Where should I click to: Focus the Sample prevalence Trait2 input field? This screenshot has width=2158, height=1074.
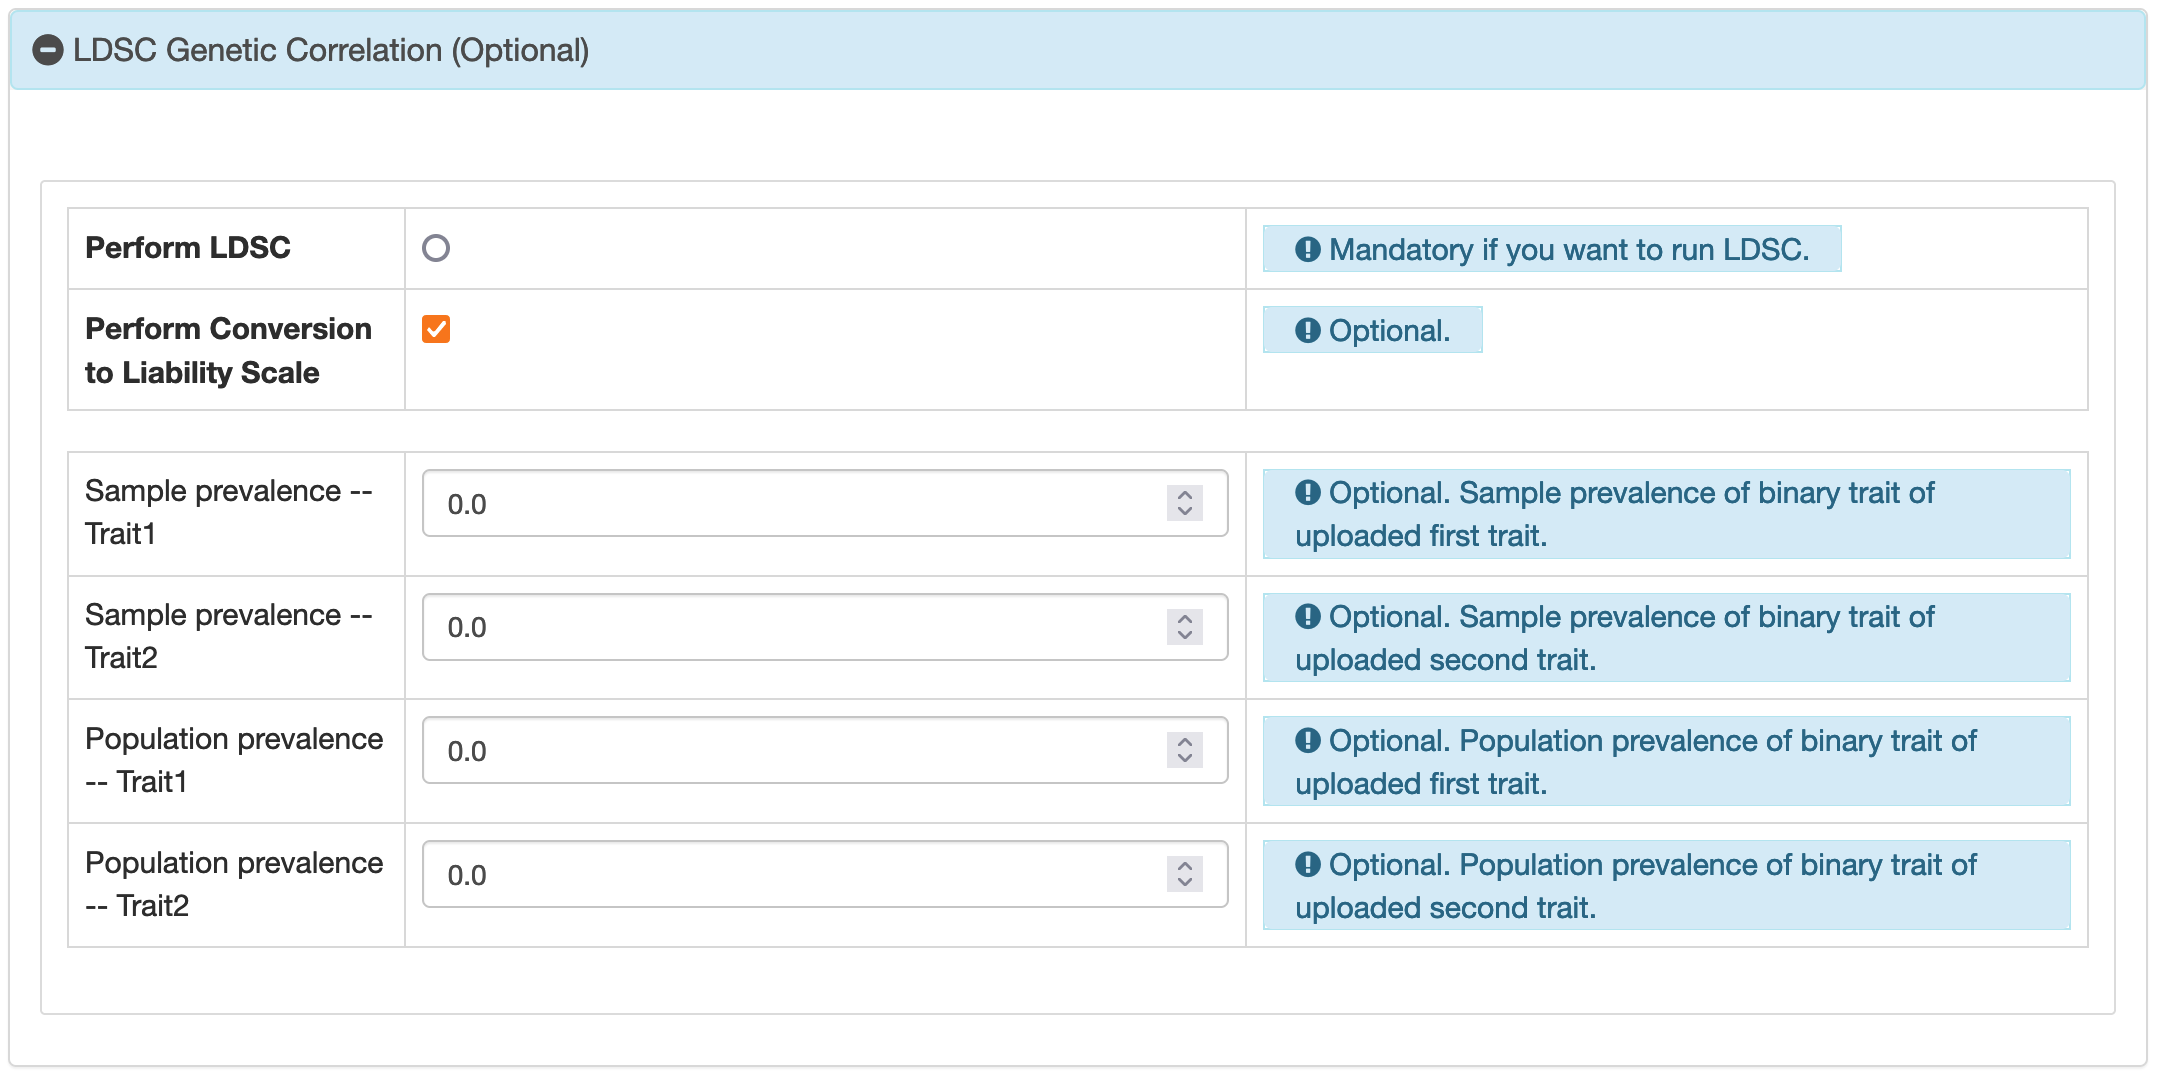coord(790,628)
